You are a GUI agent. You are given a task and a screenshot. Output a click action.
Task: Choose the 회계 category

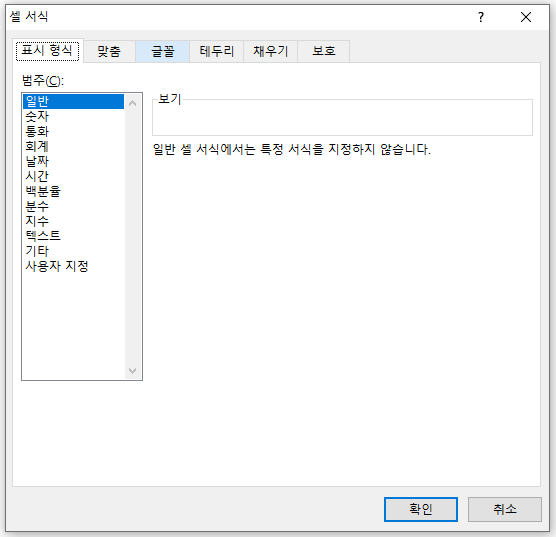[73, 146]
